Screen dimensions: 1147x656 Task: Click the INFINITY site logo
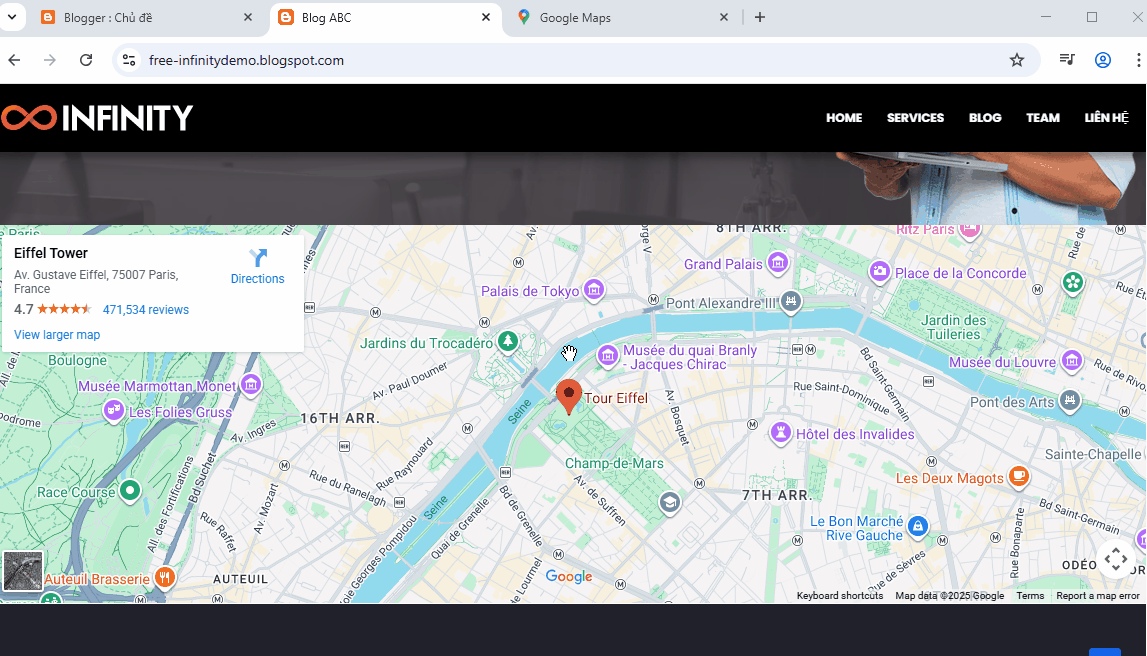click(x=97, y=118)
